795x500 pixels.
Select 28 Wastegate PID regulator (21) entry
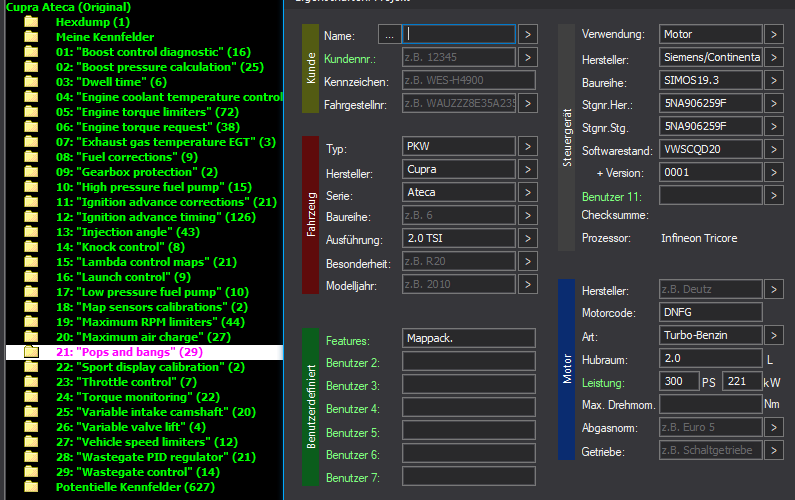(156, 456)
